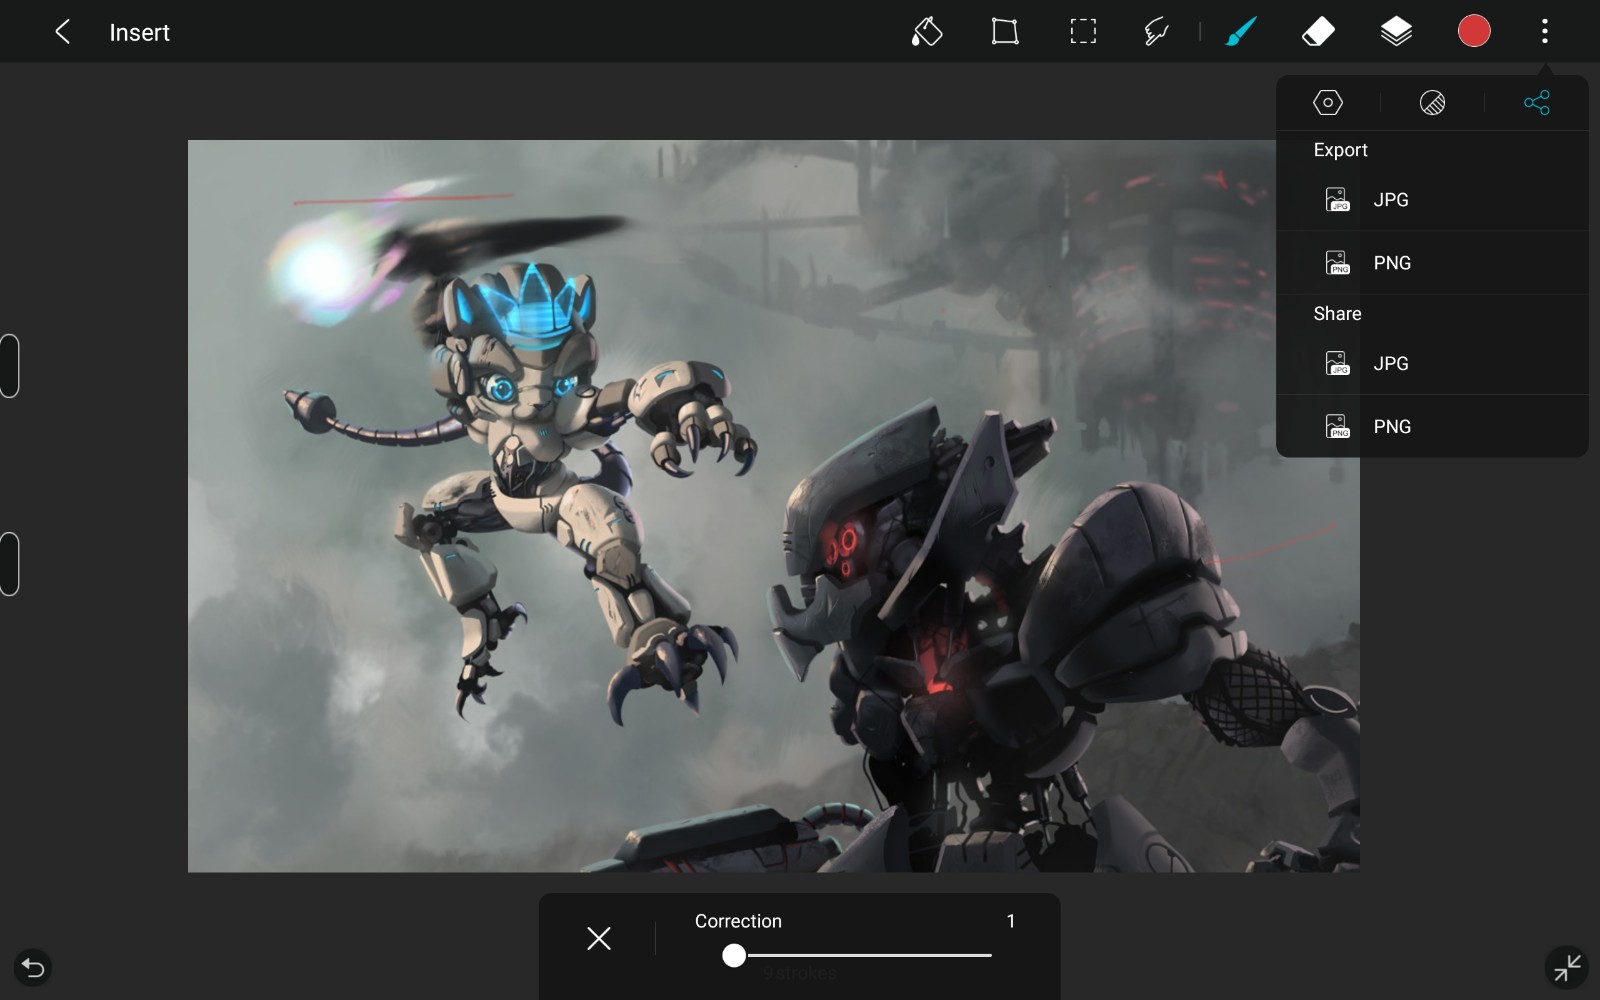Go back with the top-left arrow
1600x1000 pixels.
62,32
